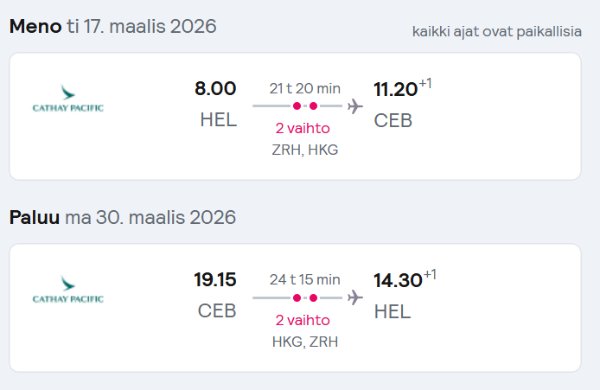Screen dimensions: 600x390
Task: Open the outbound '2 vaihto' stops link
Action: coord(303,128)
